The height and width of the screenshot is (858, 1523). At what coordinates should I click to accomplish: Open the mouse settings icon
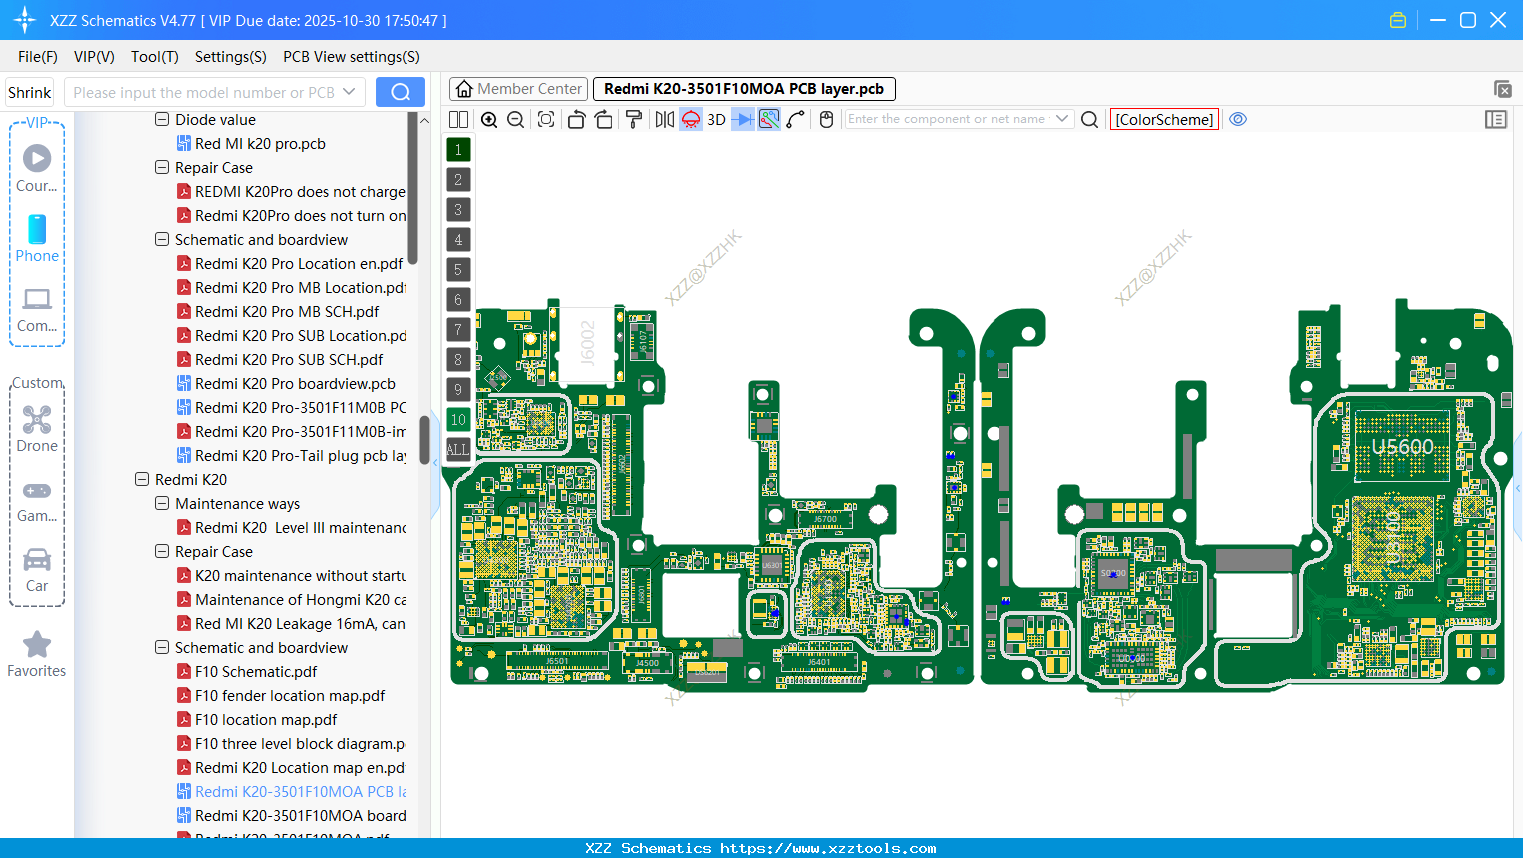coord(825,118)
